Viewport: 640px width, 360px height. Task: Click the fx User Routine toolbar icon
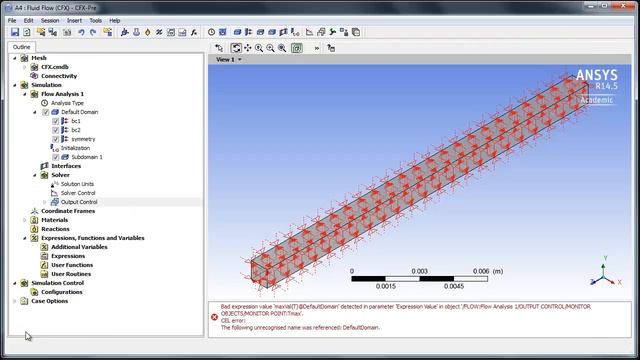click(x=194, y=32)
